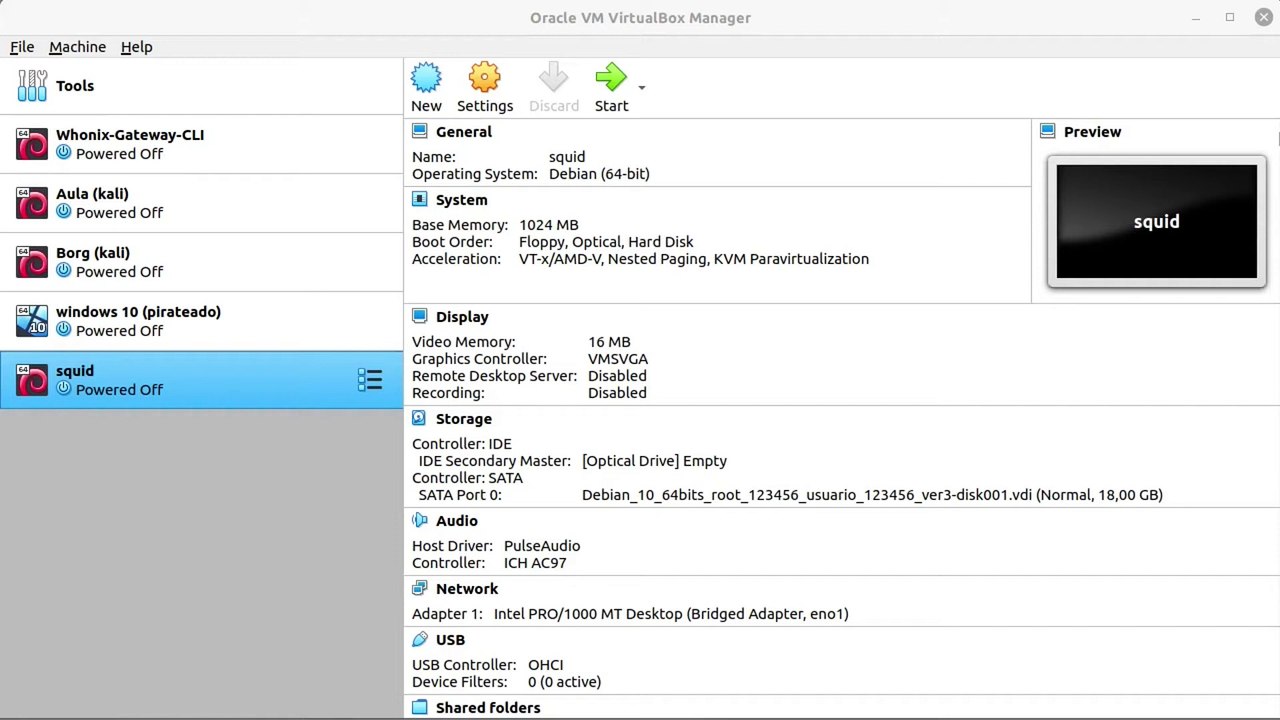Viewport: 1280px width, 720px height.
Task: Select the Borg (kali) VM icon
Action: coord(32,262)
